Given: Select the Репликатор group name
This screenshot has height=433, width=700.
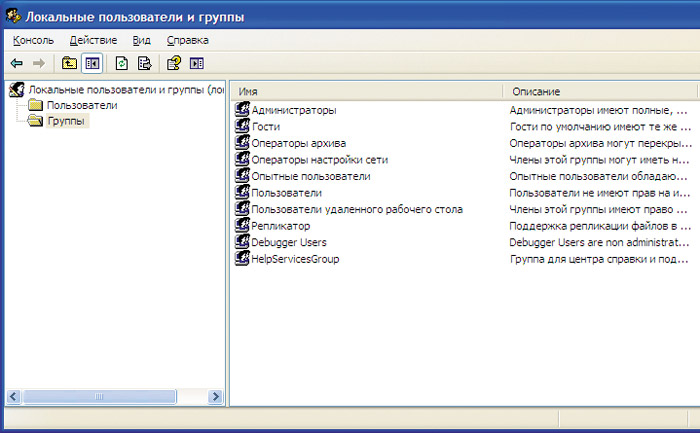Looking at the screenshot, I should (x=281, y=226).
